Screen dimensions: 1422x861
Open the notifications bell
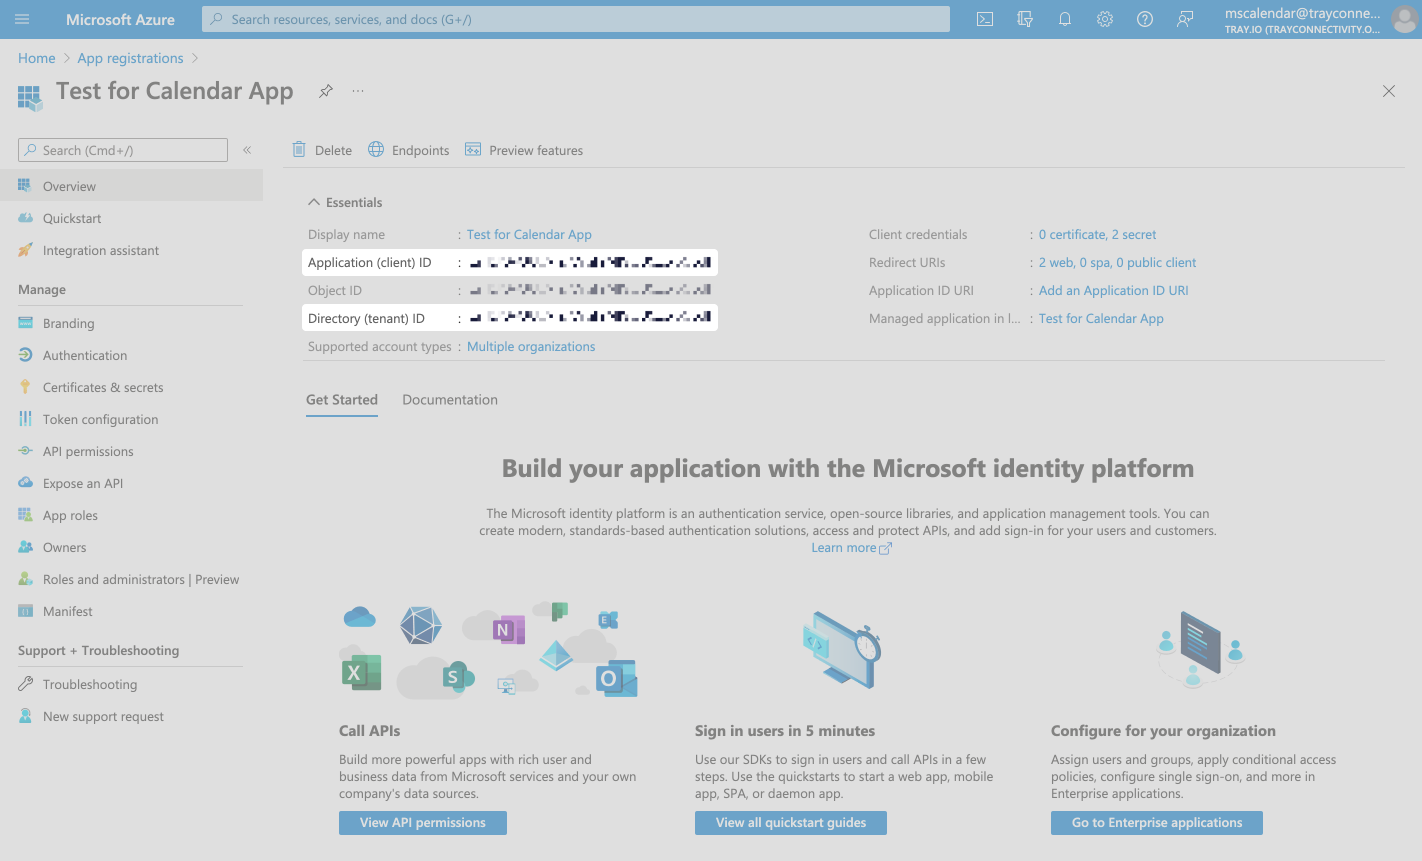1064,19
